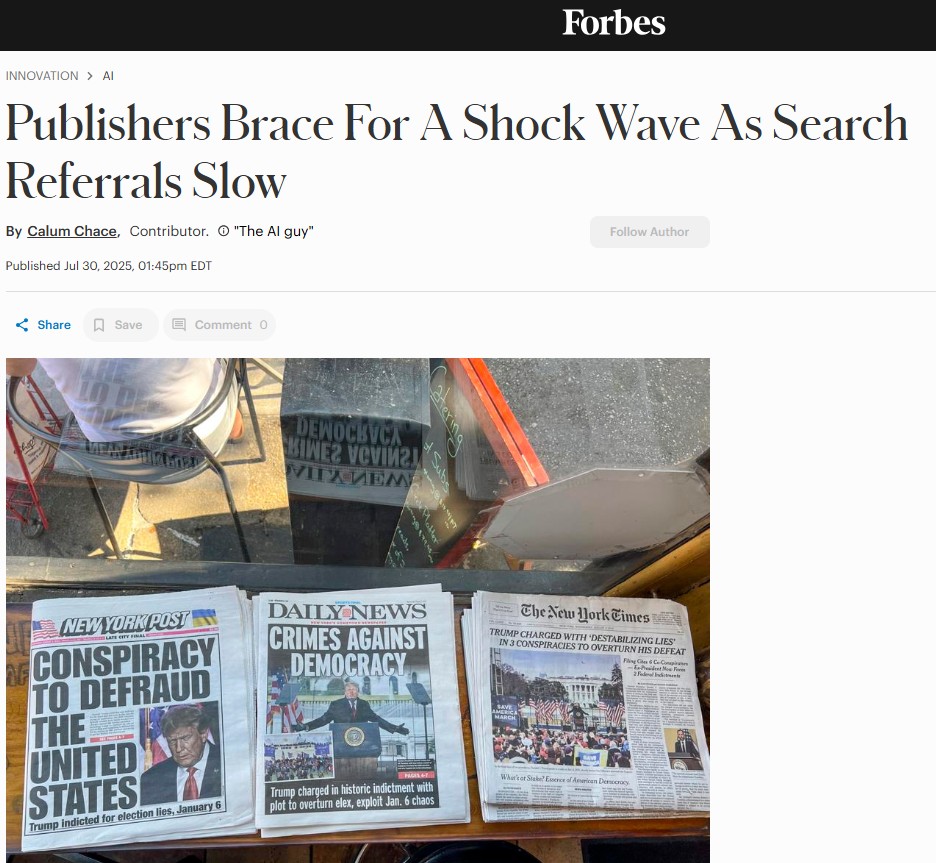Open the Comment section button

[220, 325]
